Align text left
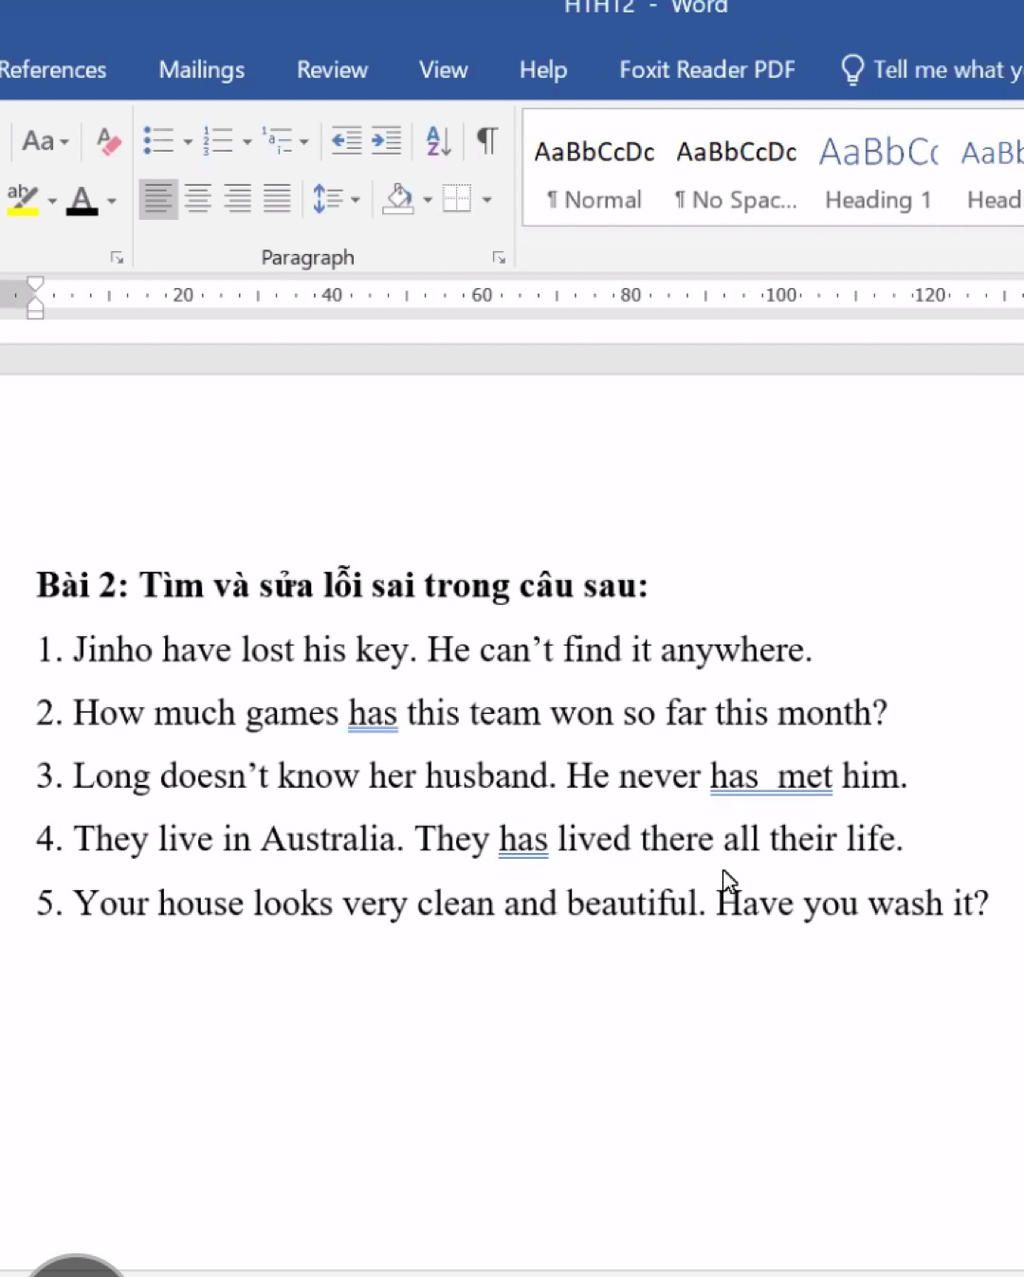 tap(157, 199)
